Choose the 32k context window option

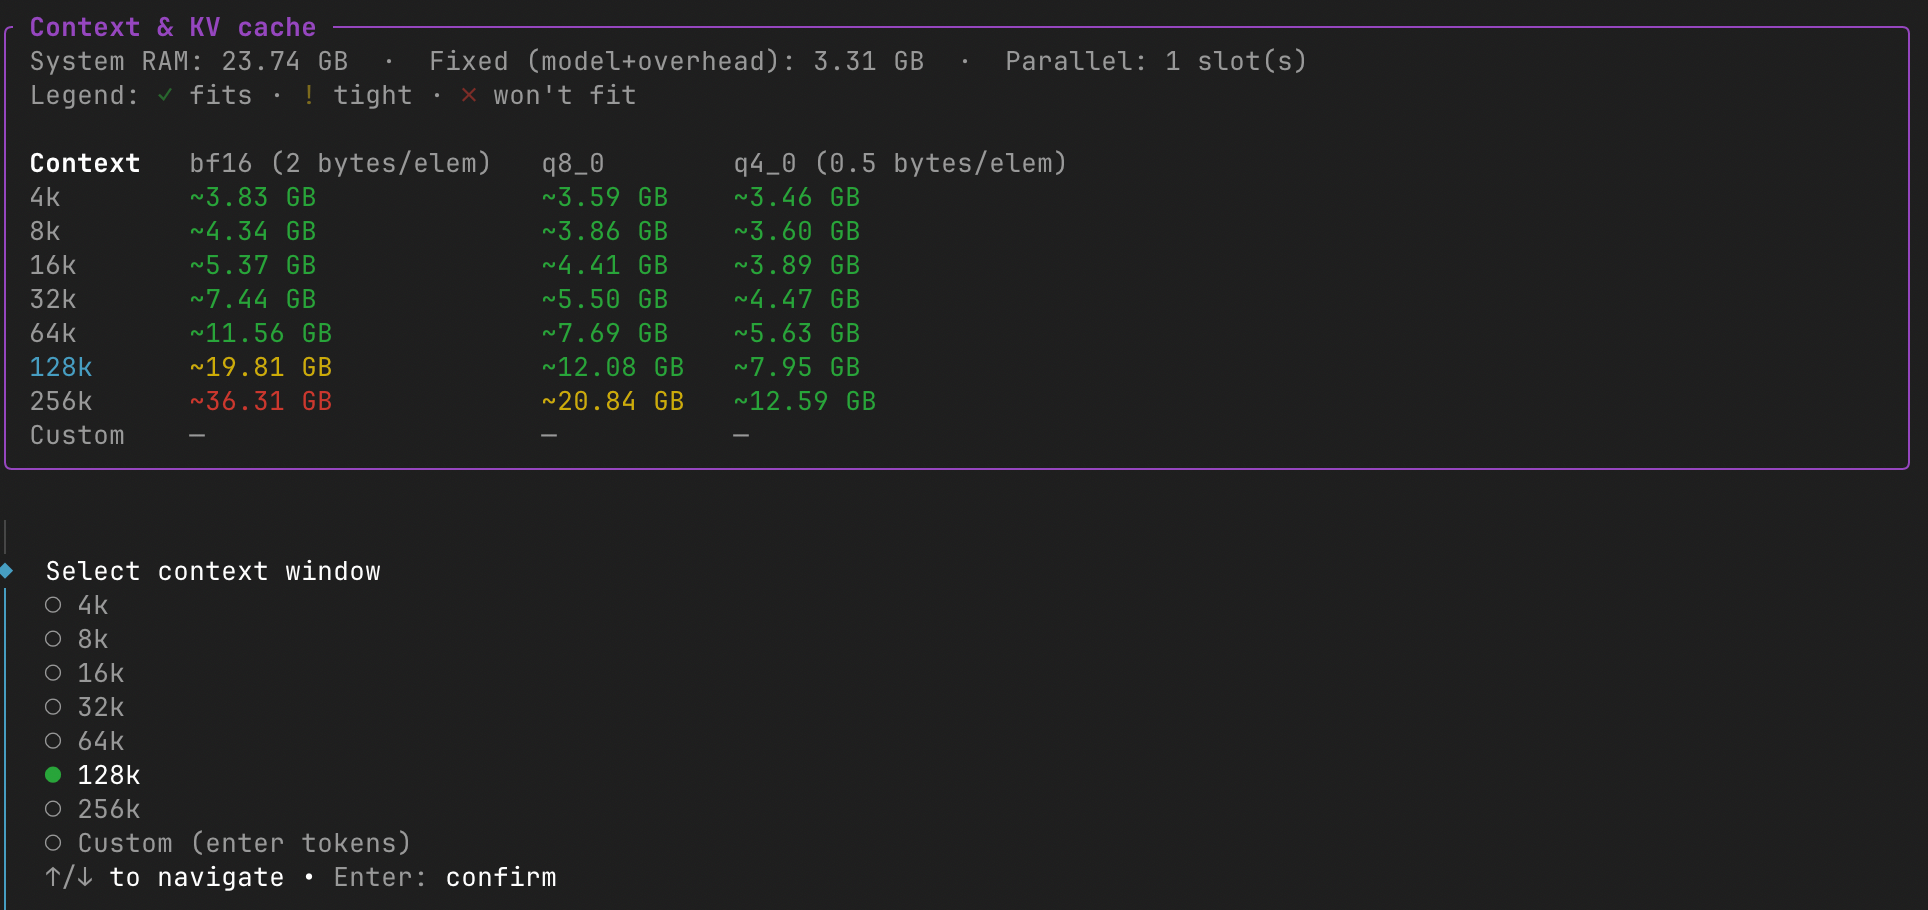point(84,707)
